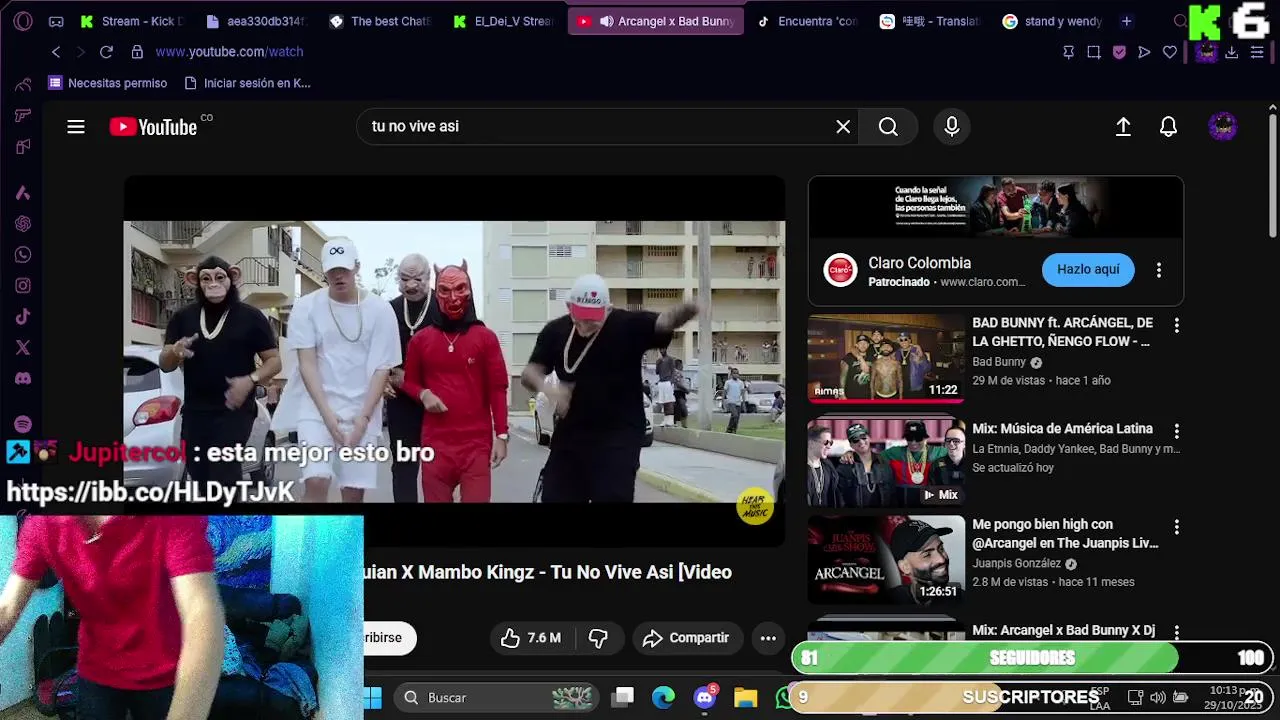Open the BAD BUNNY 11:22 video thumbnail
This screenshot has height=720, width=1280.
coord(886,359)
